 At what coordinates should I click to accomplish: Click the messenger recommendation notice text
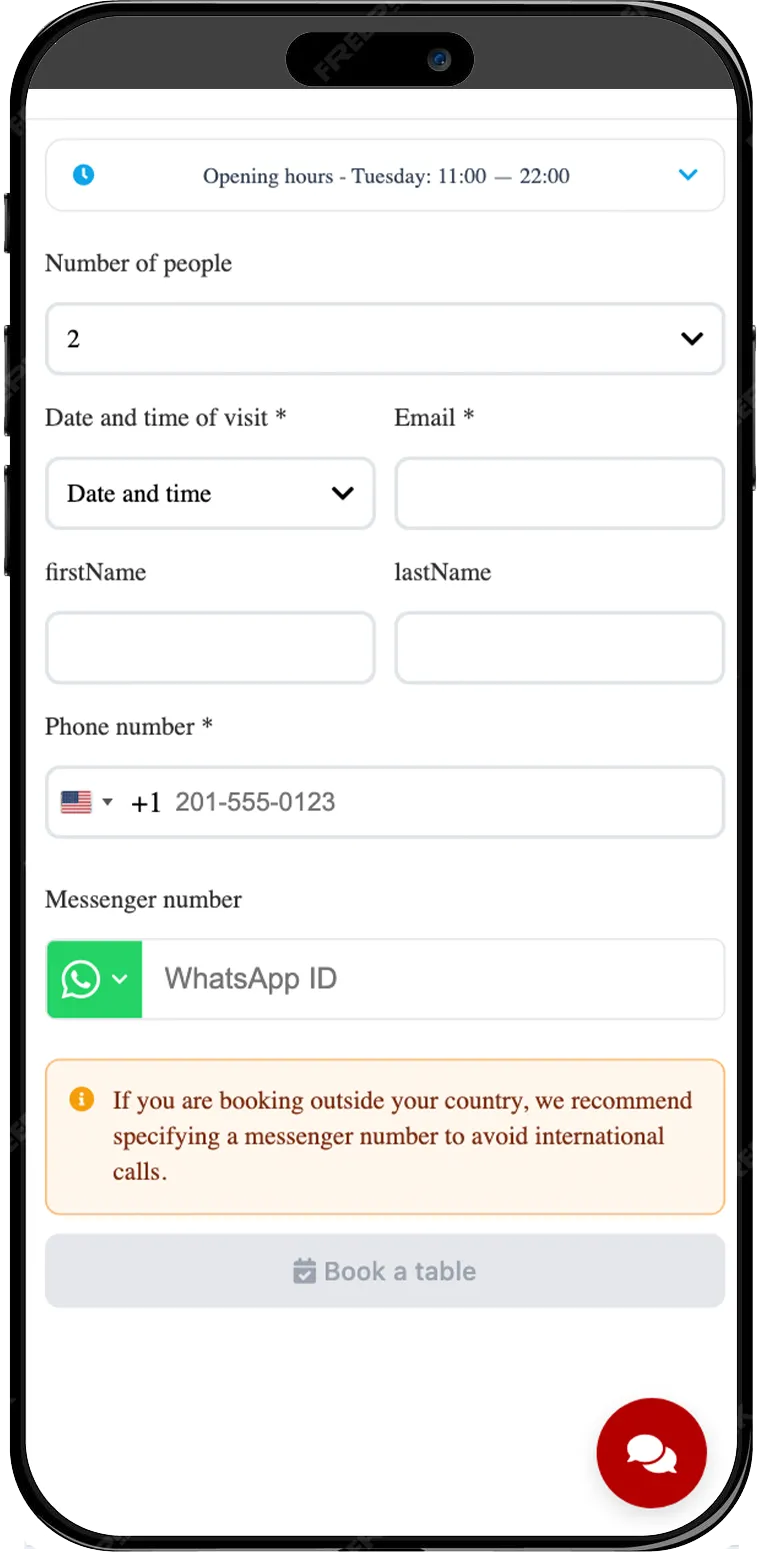point(403,1136)
